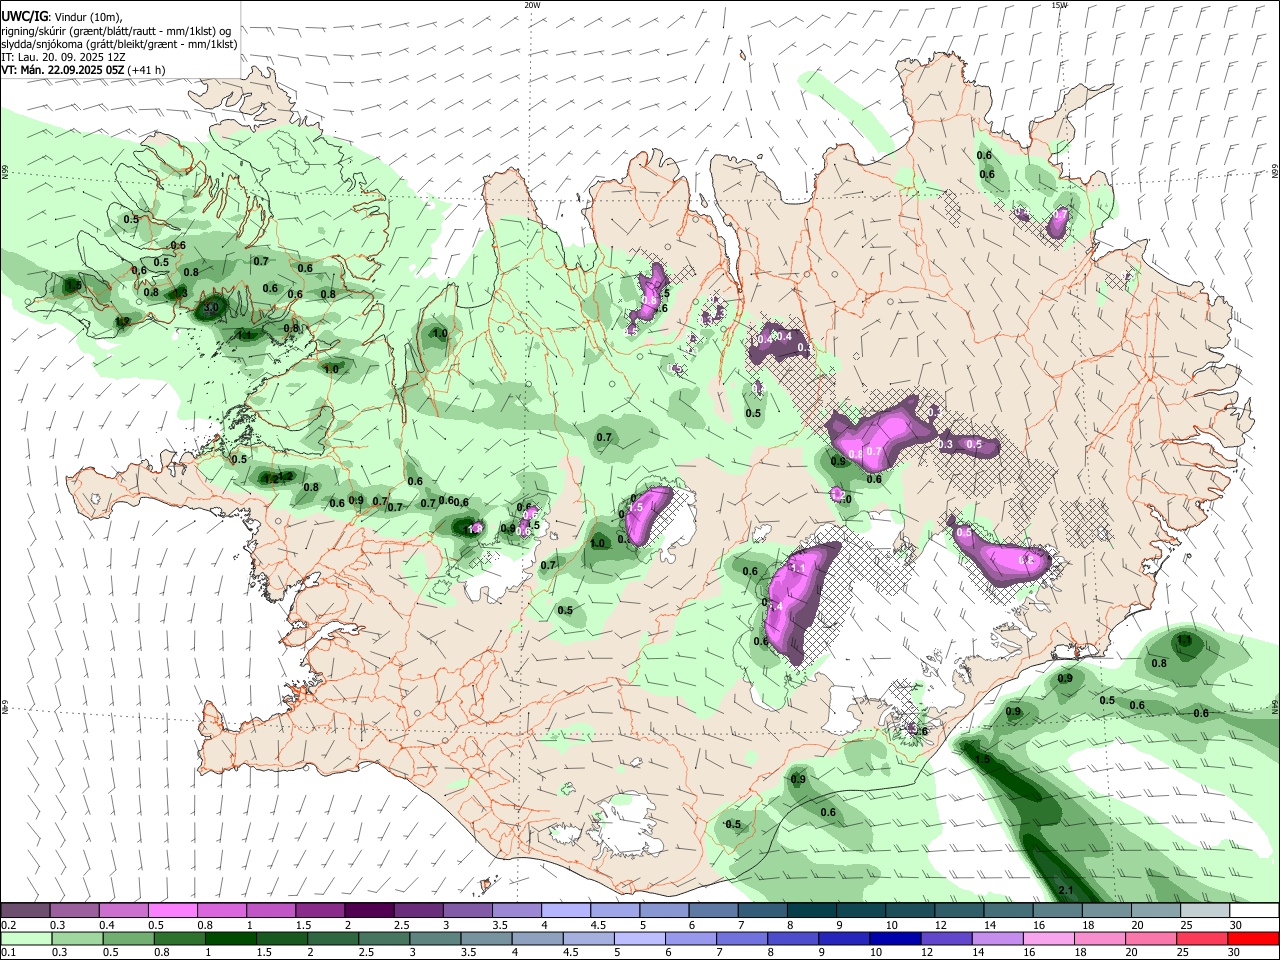This screenshot has height=960, width=1280.
Task: Pick the white 30 swatch in snow legend
Action: click(1253, 911)
